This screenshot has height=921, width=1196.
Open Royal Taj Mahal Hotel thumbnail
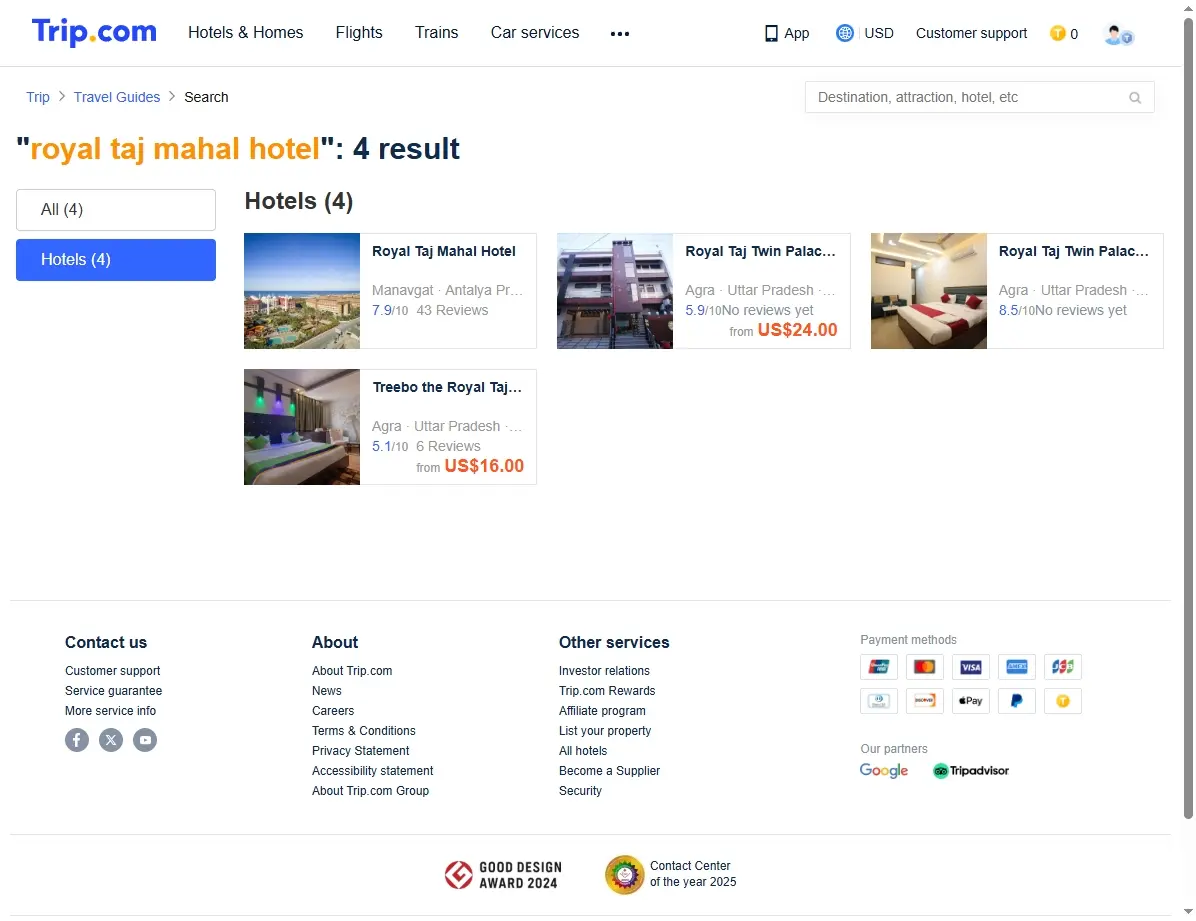(302, 291)
